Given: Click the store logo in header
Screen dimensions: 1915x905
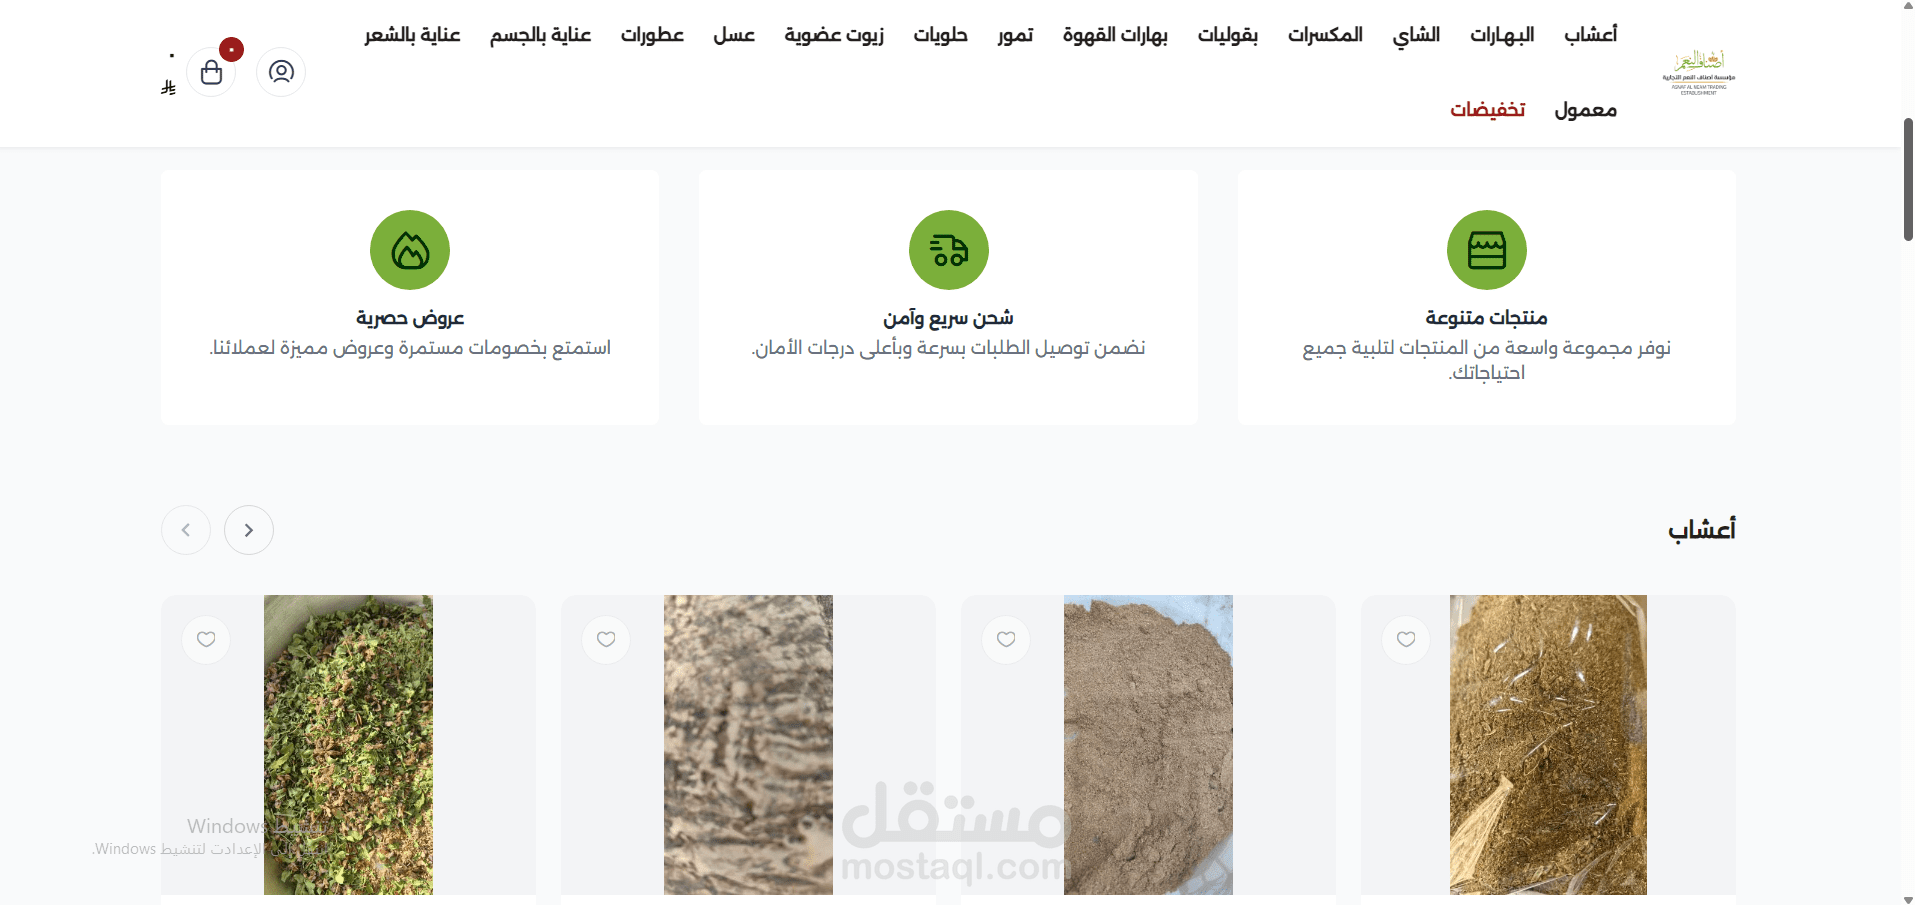Looking at the screenshot, I should 1699,71.
